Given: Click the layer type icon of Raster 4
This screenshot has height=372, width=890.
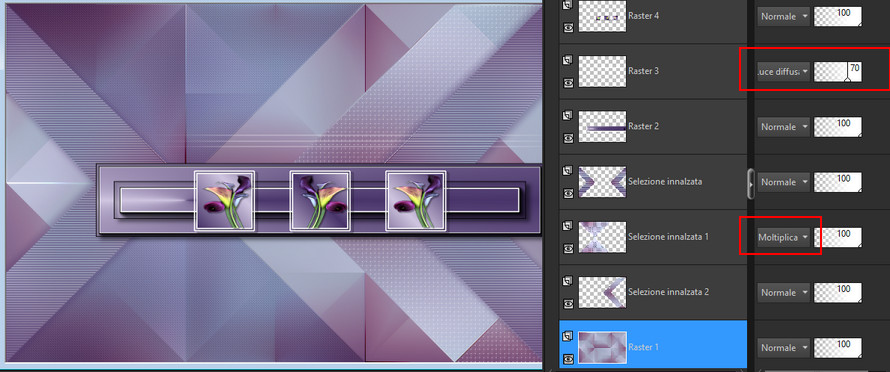Looking at the screenshot, I should 568,5.
